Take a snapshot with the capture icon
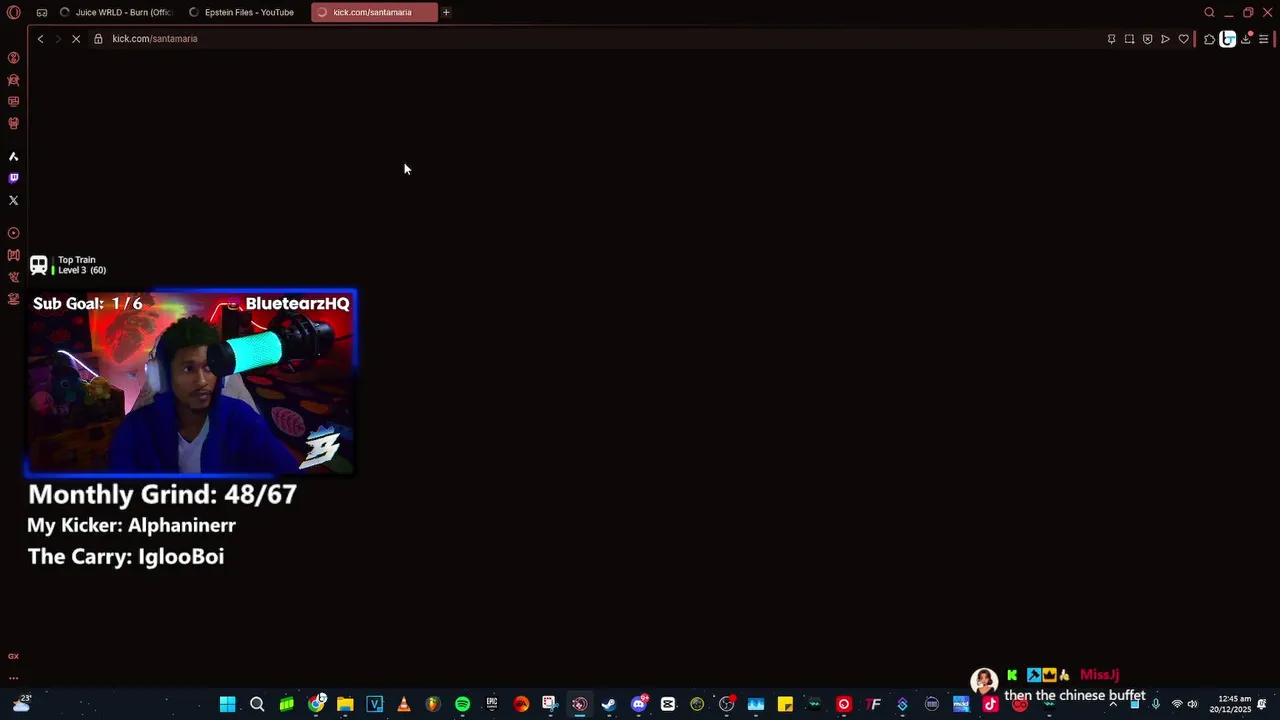 click(1129, 39)
